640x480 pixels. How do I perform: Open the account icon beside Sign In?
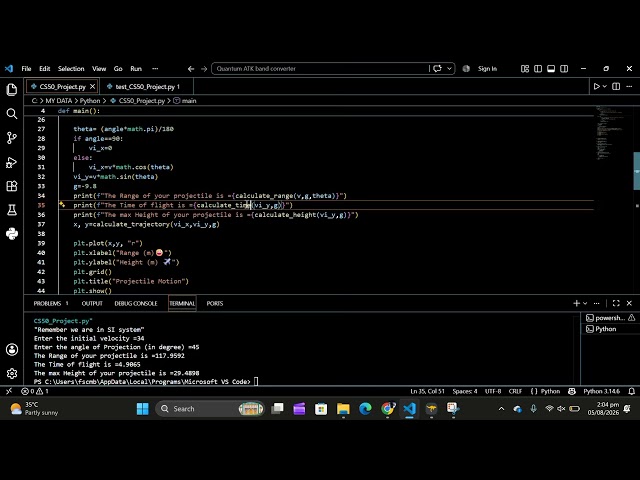pos(466,69)
